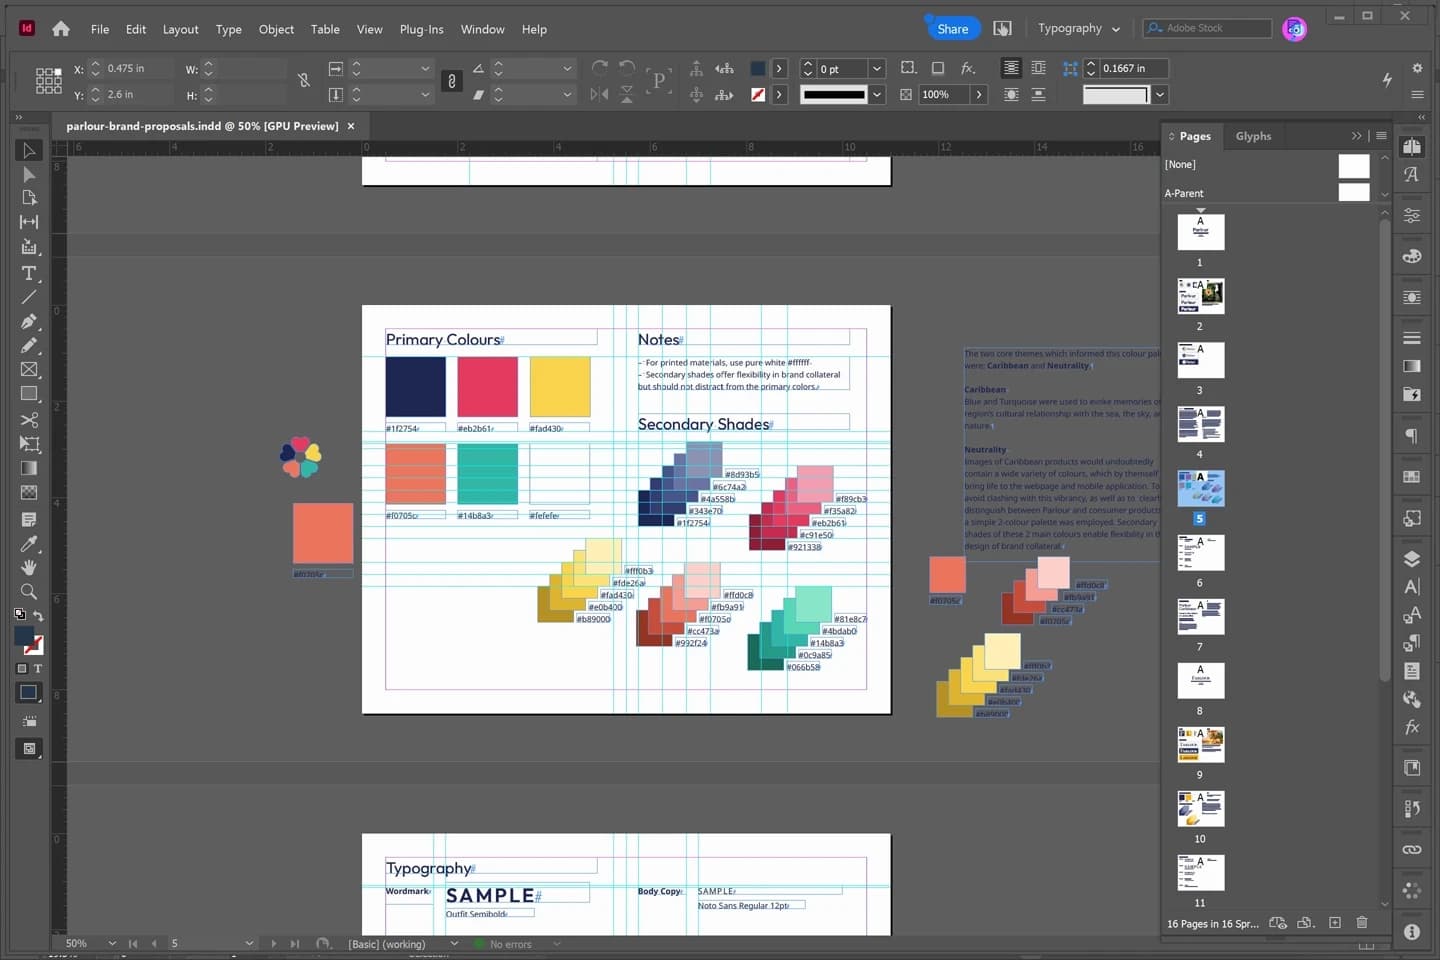
Task: Switch to the Glyphs tab
Action: [x=1253, y=136]
